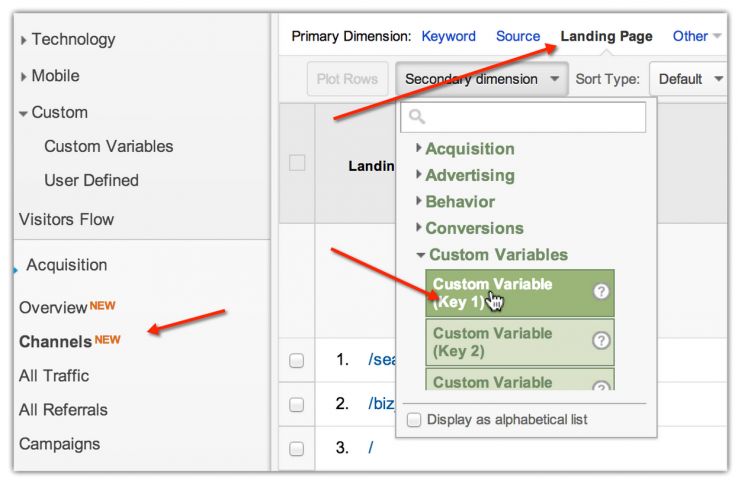
Task: Check the row 1 checkbox
Action: click(296, 361)
